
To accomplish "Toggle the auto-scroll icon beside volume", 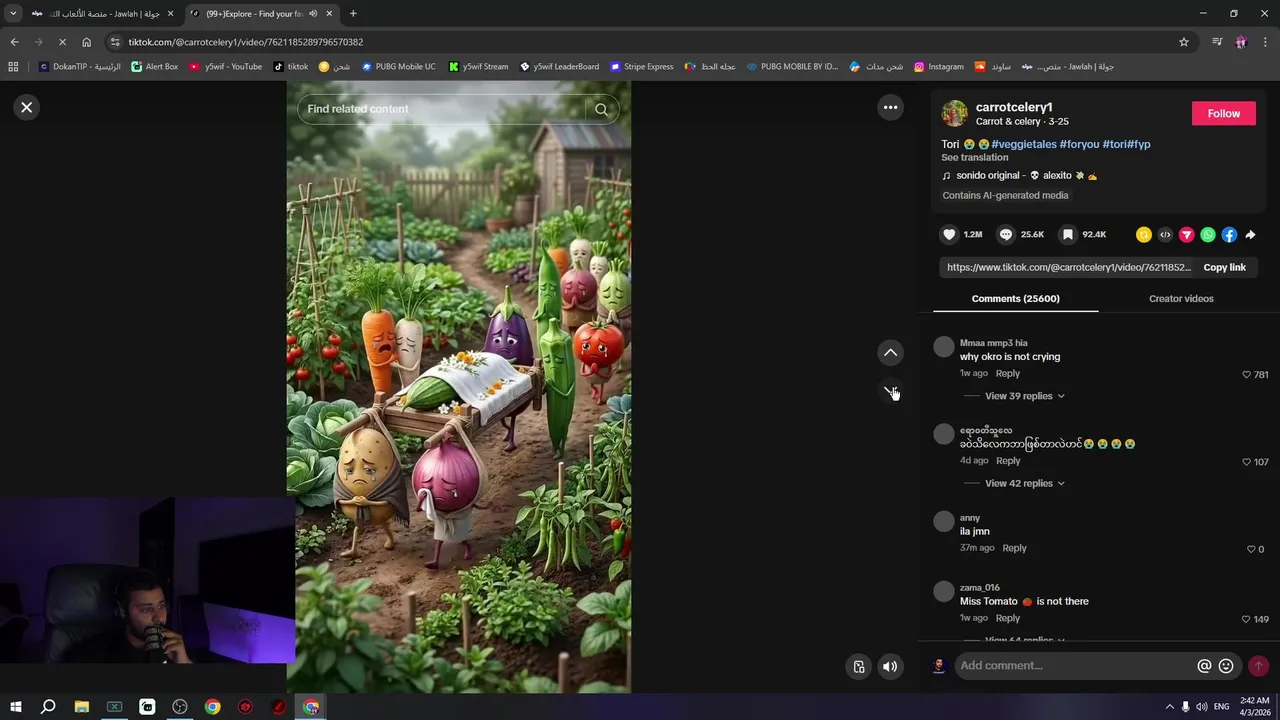I will pyautogui.click(x=859, y=667).
